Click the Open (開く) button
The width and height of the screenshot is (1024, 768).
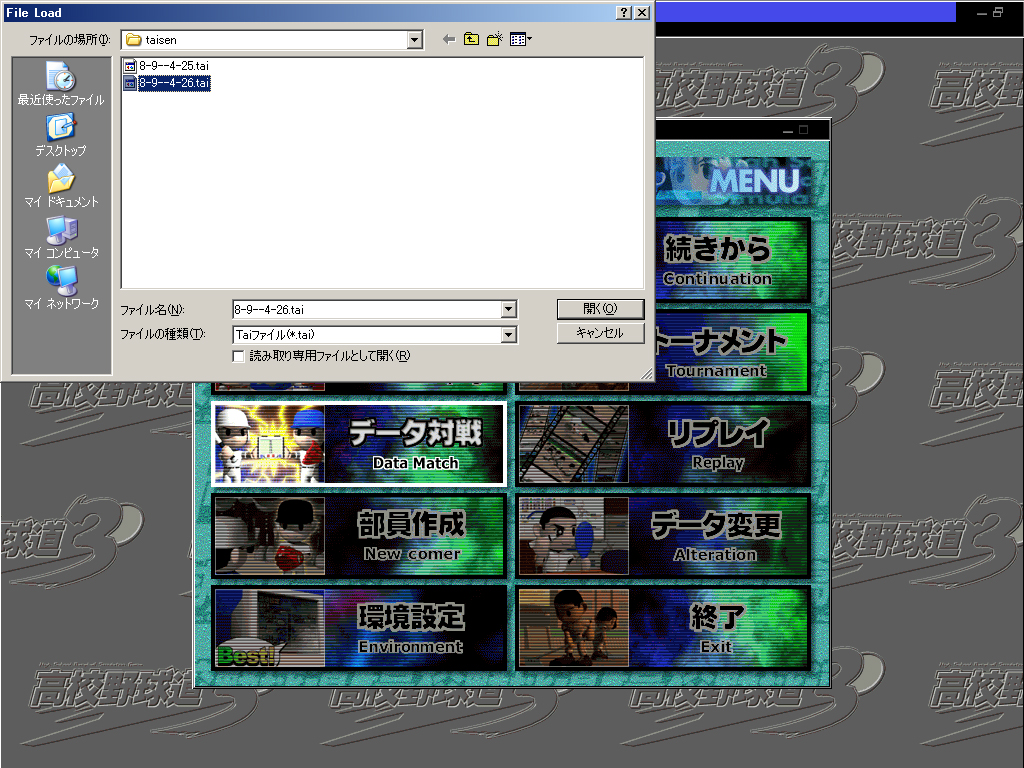click(600, 309)
